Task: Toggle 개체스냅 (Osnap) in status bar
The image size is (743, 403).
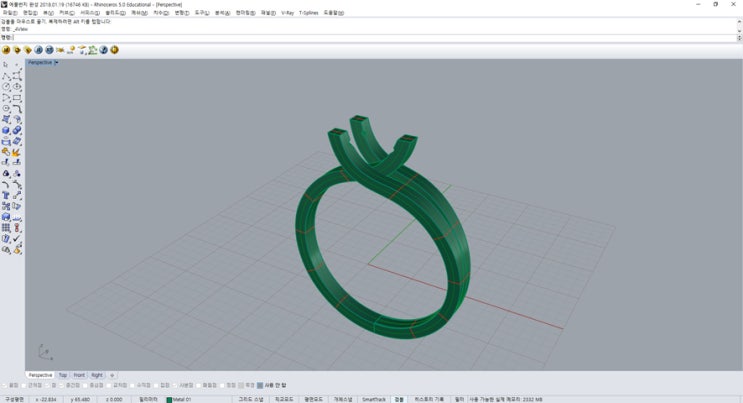Action: 342,400
